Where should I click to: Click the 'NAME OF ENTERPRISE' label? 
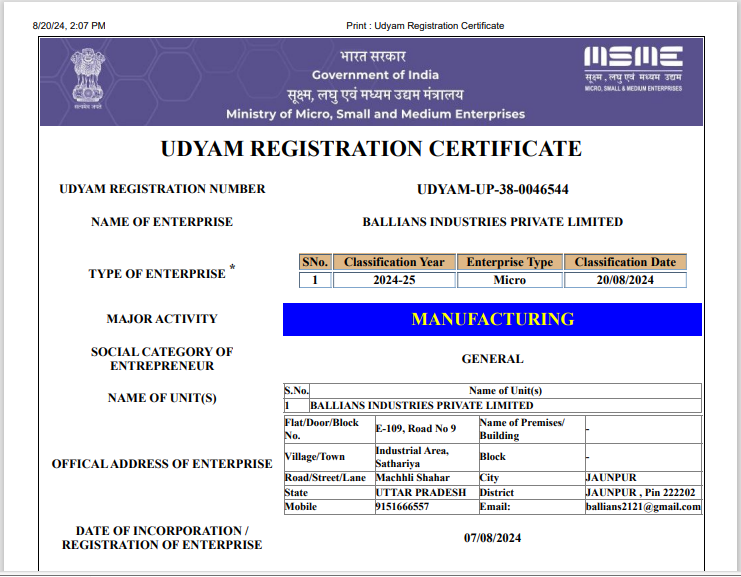pyautogui.click(x=162, y=222)
